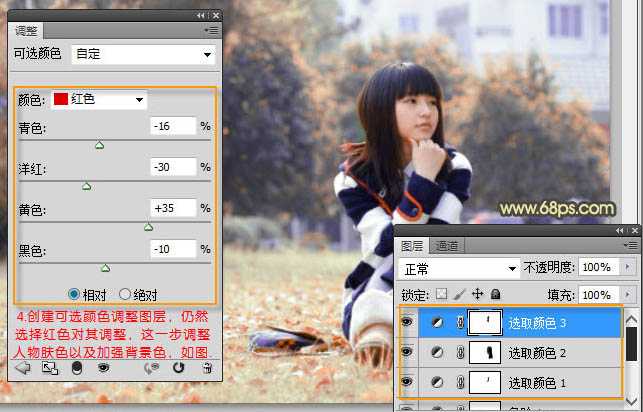This screenshot has width=643, height=412.
Task: Close the 调整 panel
Action: (216, 16)
